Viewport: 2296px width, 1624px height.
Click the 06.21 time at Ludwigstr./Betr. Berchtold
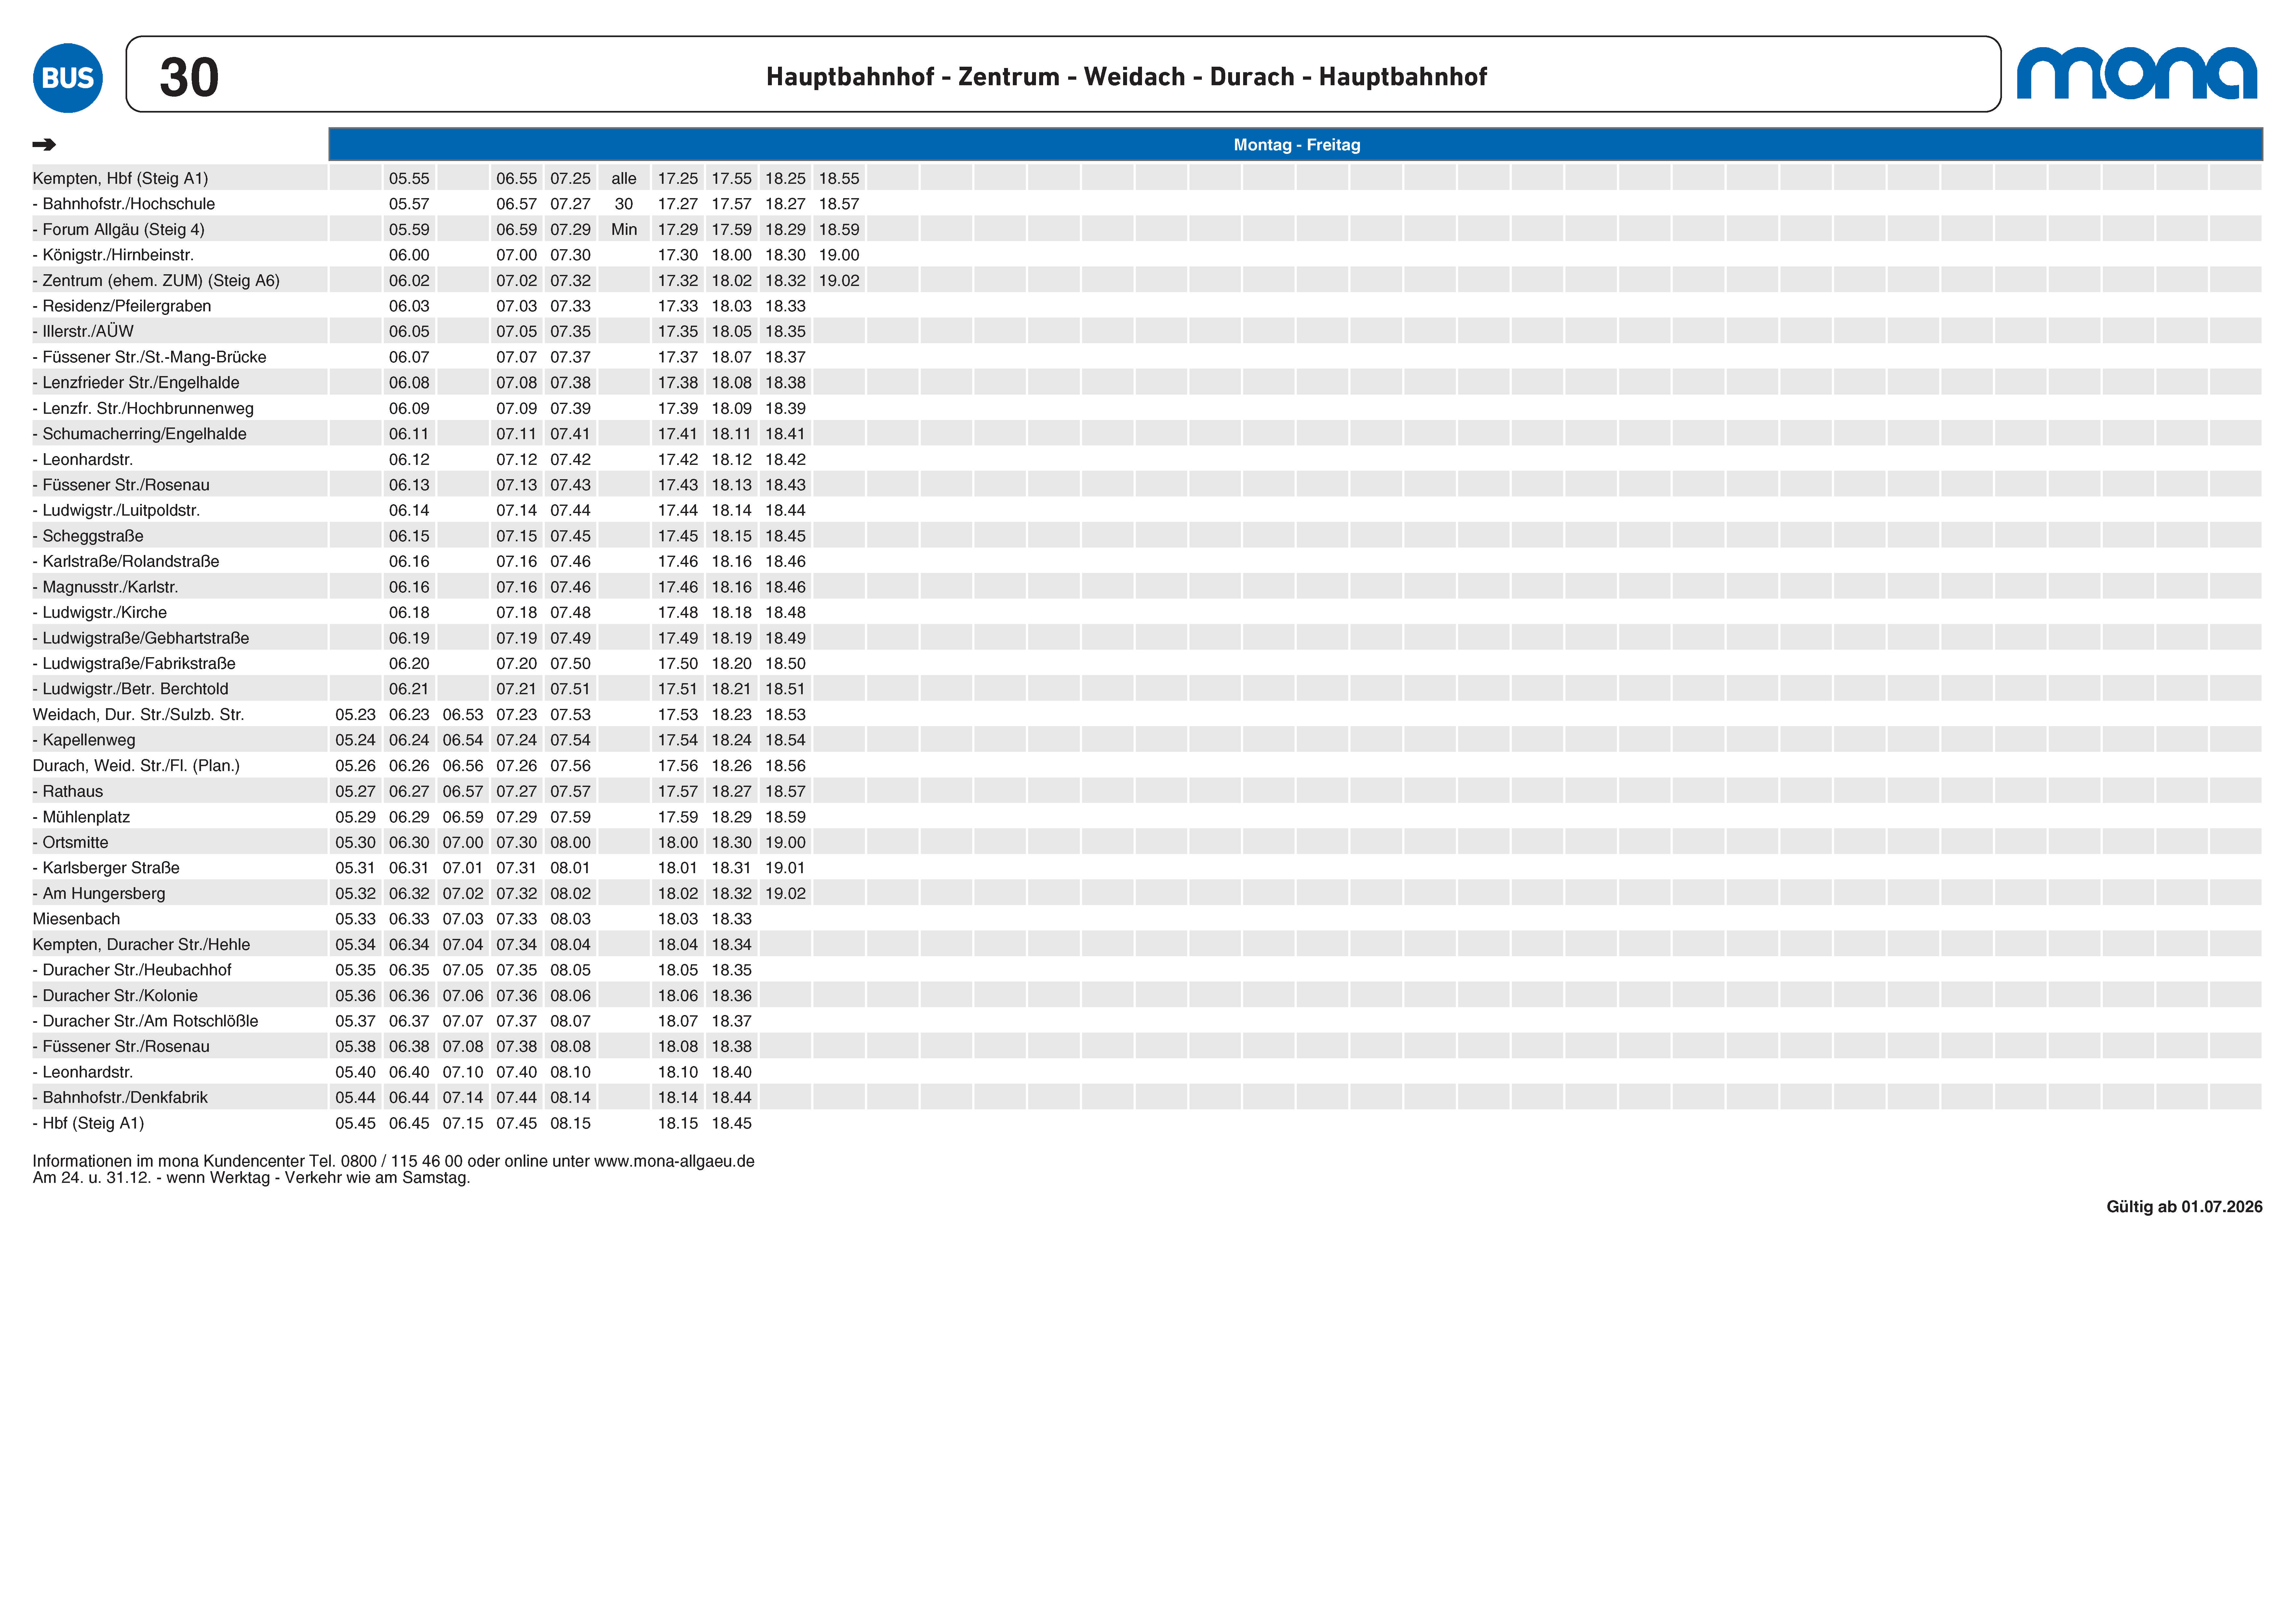pyautogui.click(x=409, y=689)
